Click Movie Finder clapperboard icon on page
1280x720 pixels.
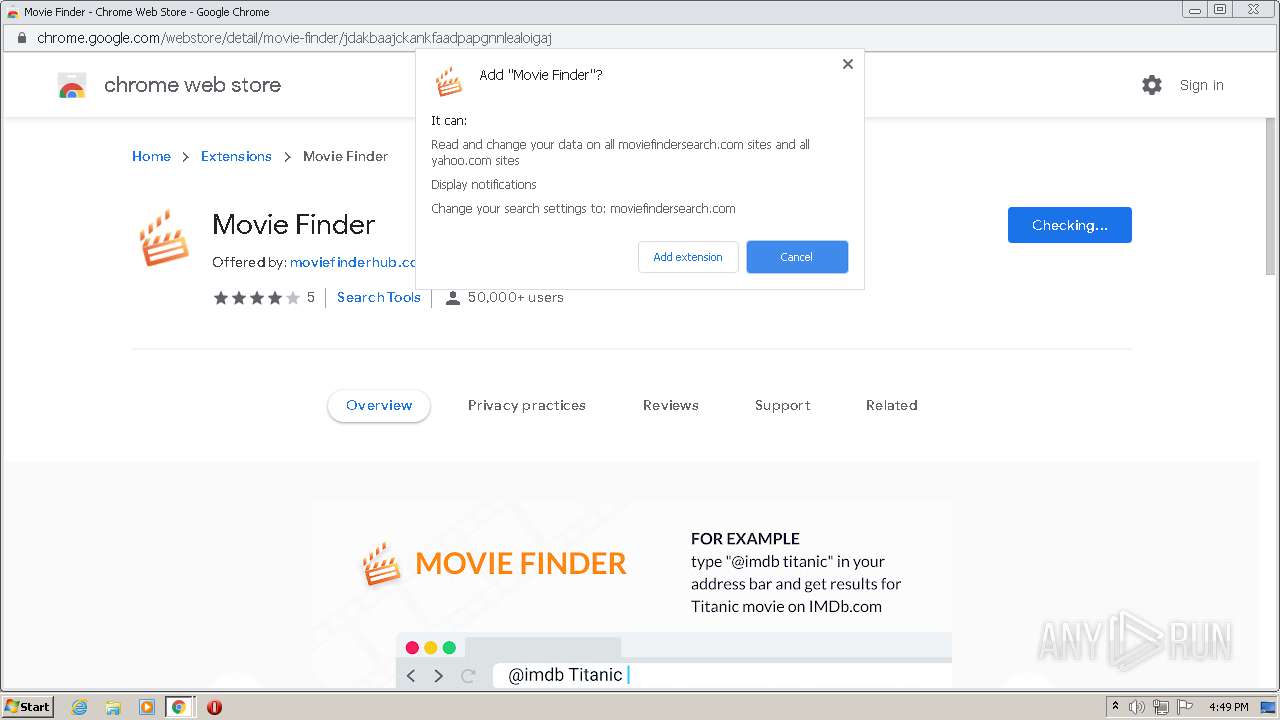164,238
